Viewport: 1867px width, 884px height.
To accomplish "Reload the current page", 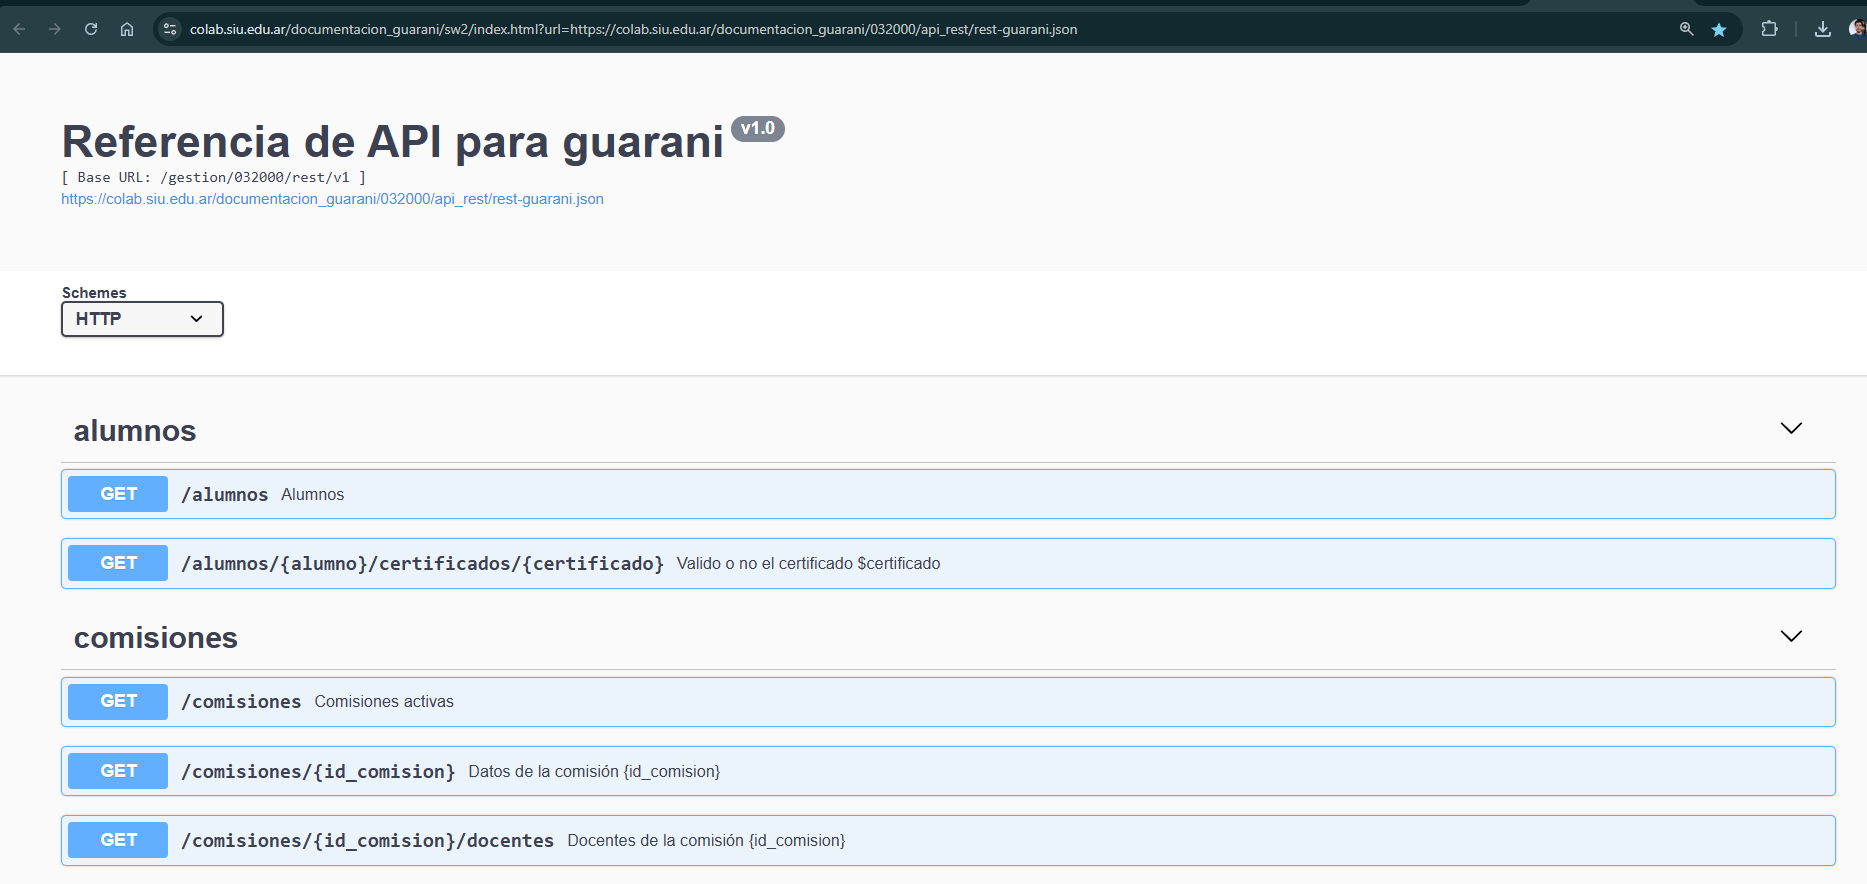I will 91,29.
